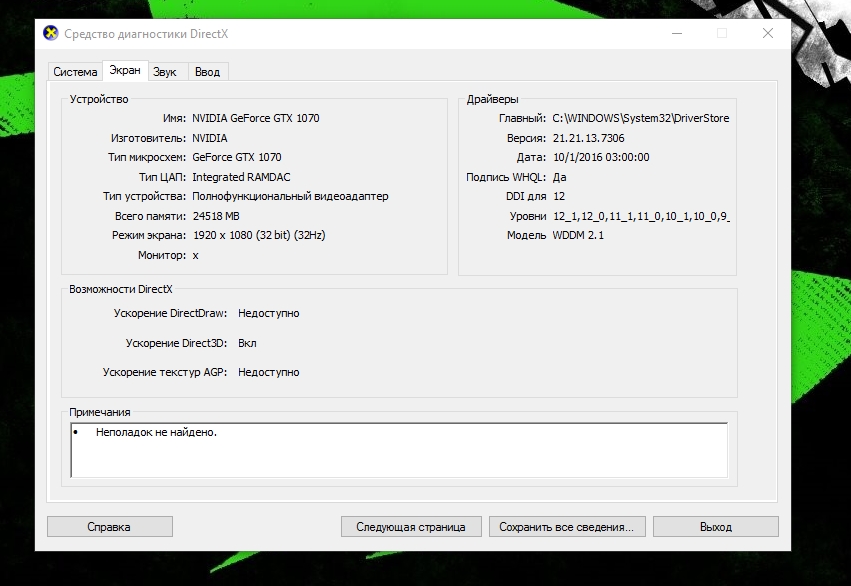Screen dimensions: 851x586
Task: Click Сохранить все сведения button
Action: 567,527
